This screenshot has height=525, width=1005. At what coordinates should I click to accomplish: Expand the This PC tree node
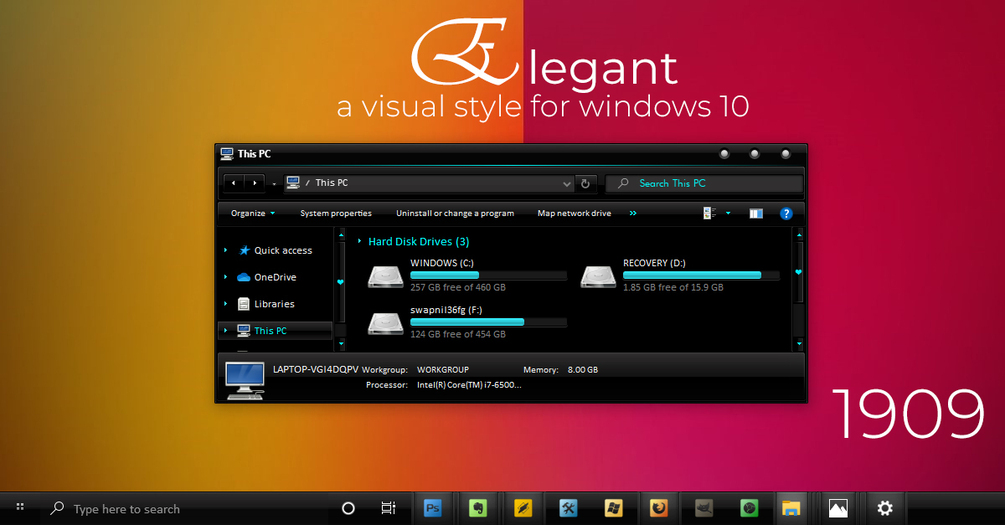(x=226, y=331)
